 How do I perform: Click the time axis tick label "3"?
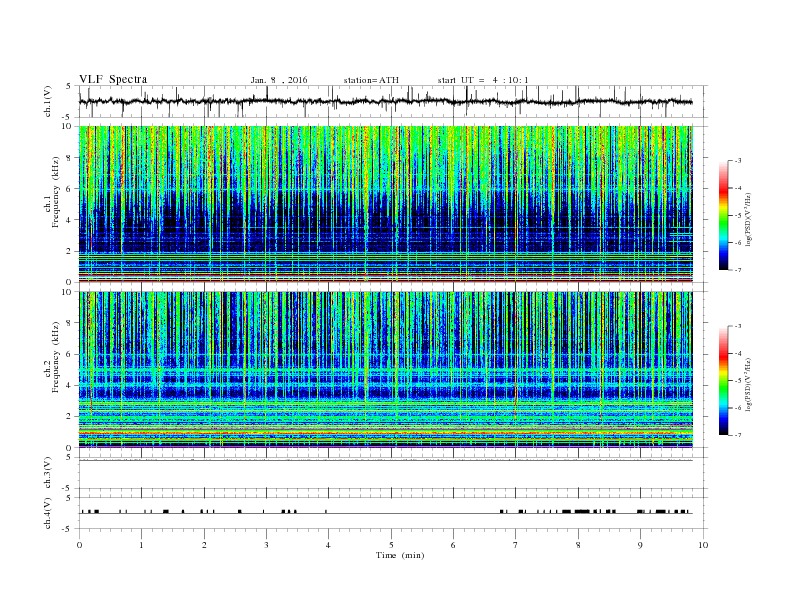point(266,545)
